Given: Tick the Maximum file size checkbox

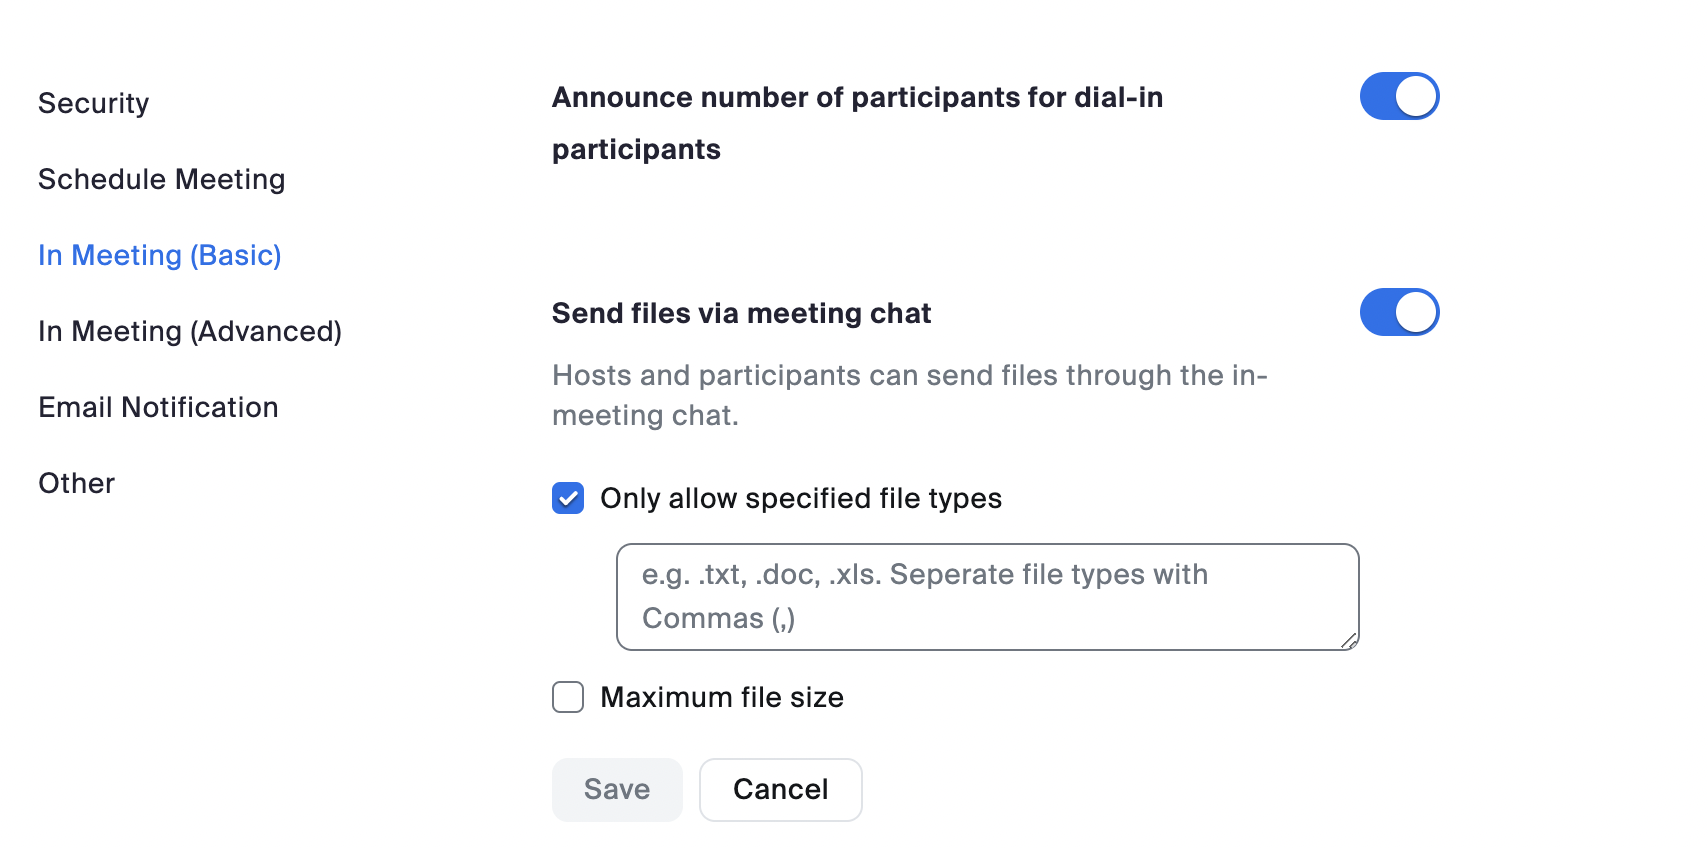Looking at the screenshot, I should pos(568,697).
